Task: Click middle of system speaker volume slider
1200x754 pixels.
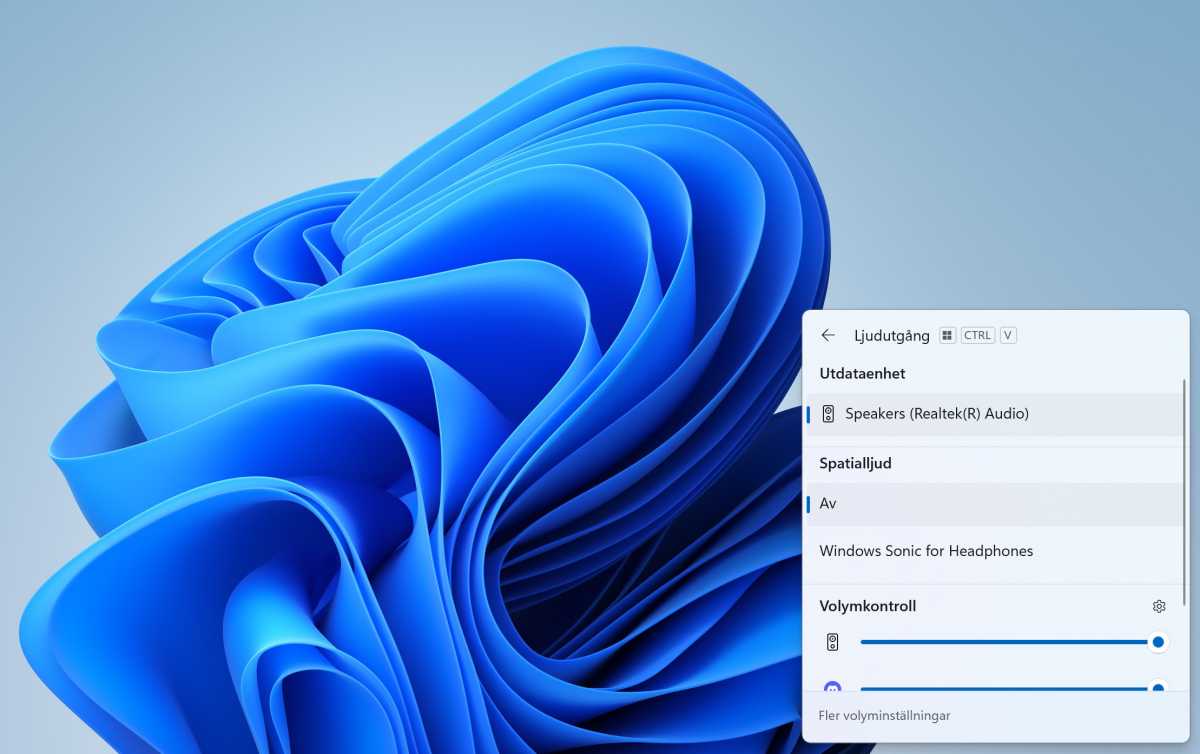Action: [x=1005, y=642]
